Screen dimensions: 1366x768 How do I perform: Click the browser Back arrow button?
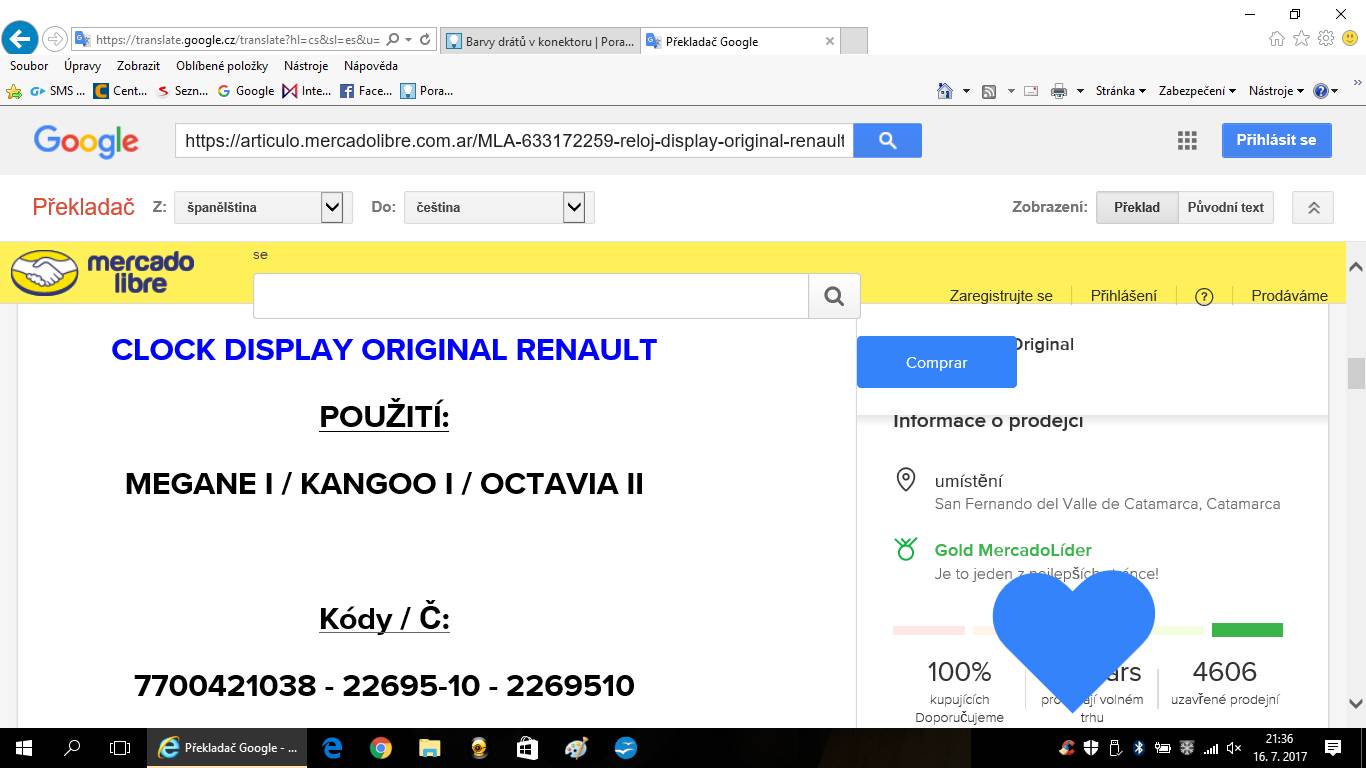20,40
